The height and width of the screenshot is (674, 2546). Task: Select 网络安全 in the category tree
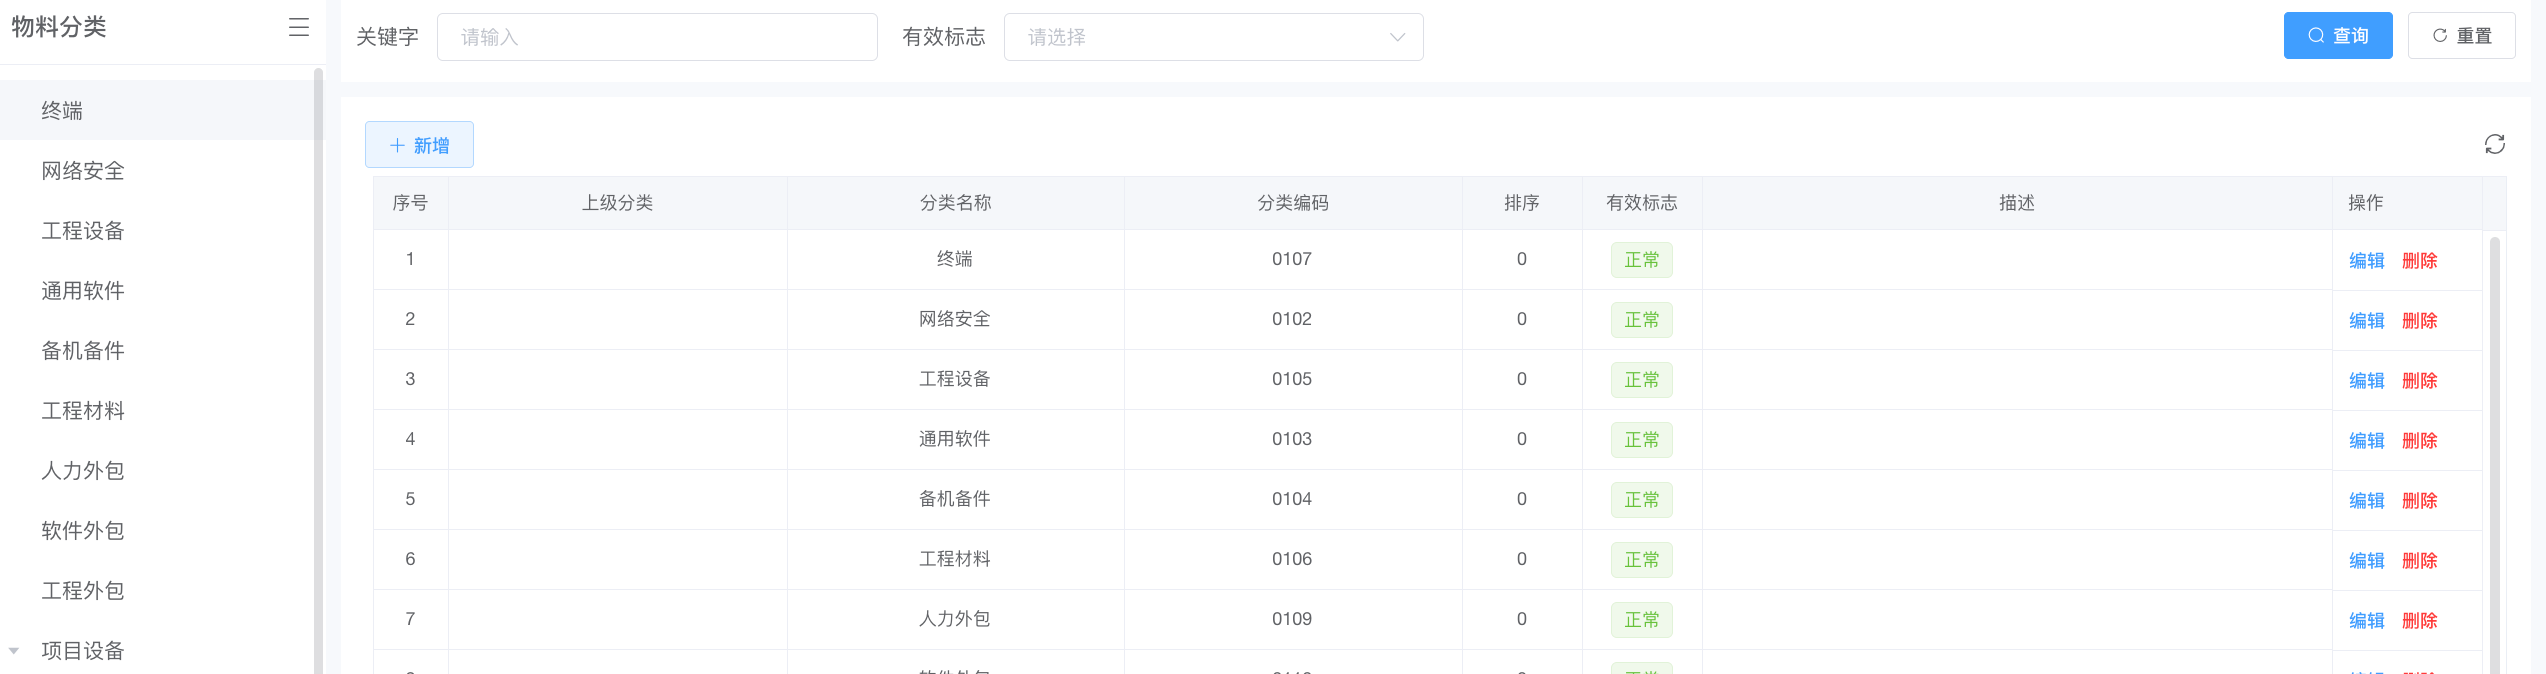[x=83, y=171]
